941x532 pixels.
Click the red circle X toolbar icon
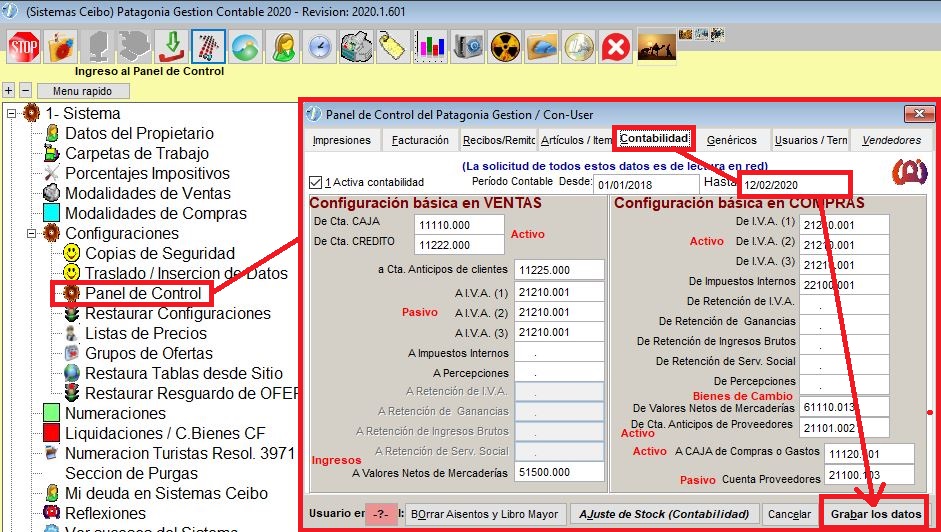pos(616,47)
